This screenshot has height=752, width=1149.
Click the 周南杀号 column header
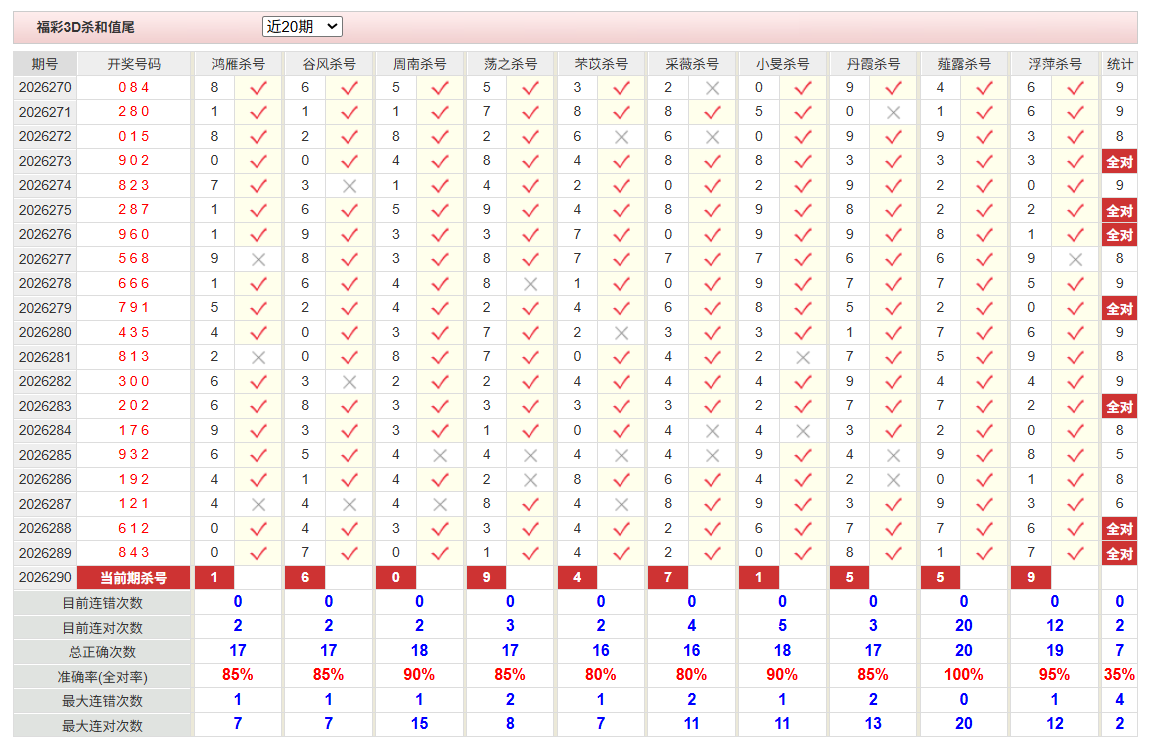[419, 64]
